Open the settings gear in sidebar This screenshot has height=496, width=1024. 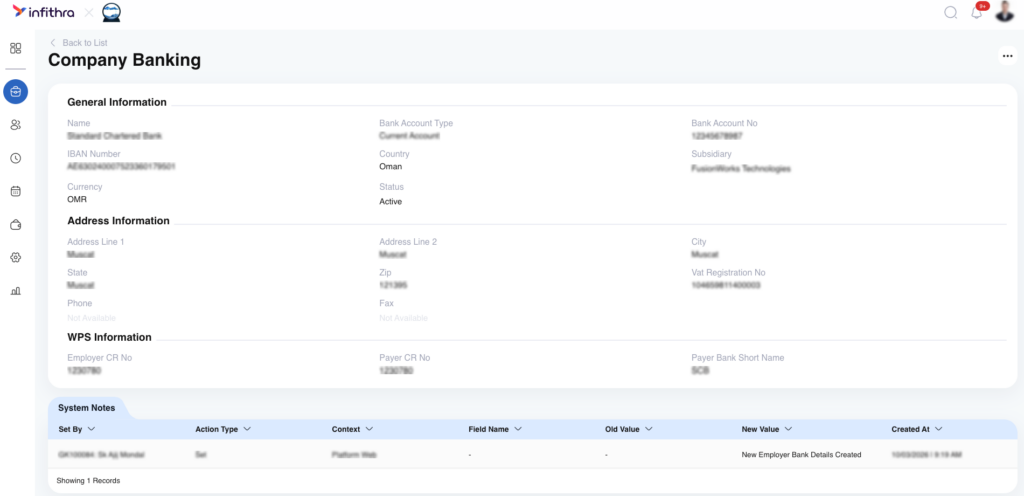(15, 258)
